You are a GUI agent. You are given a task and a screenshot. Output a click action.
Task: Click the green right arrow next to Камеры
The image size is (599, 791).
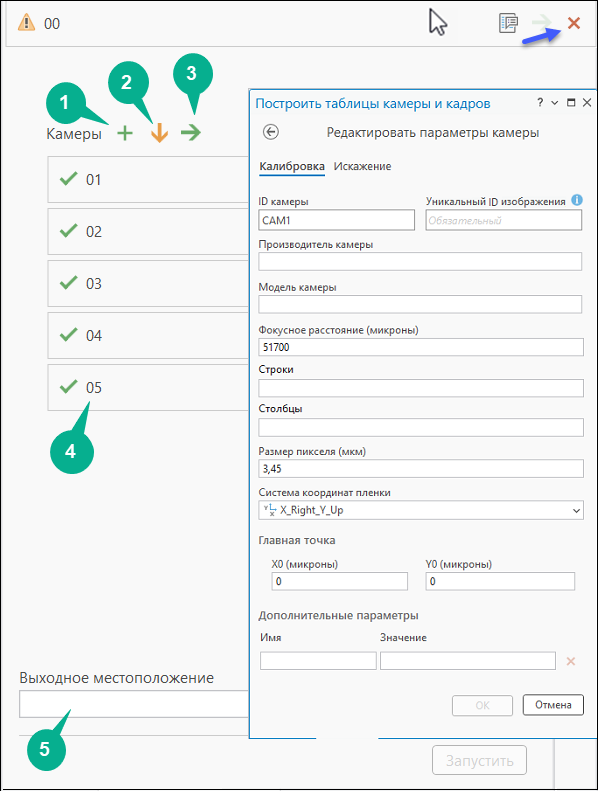point(191,133)
